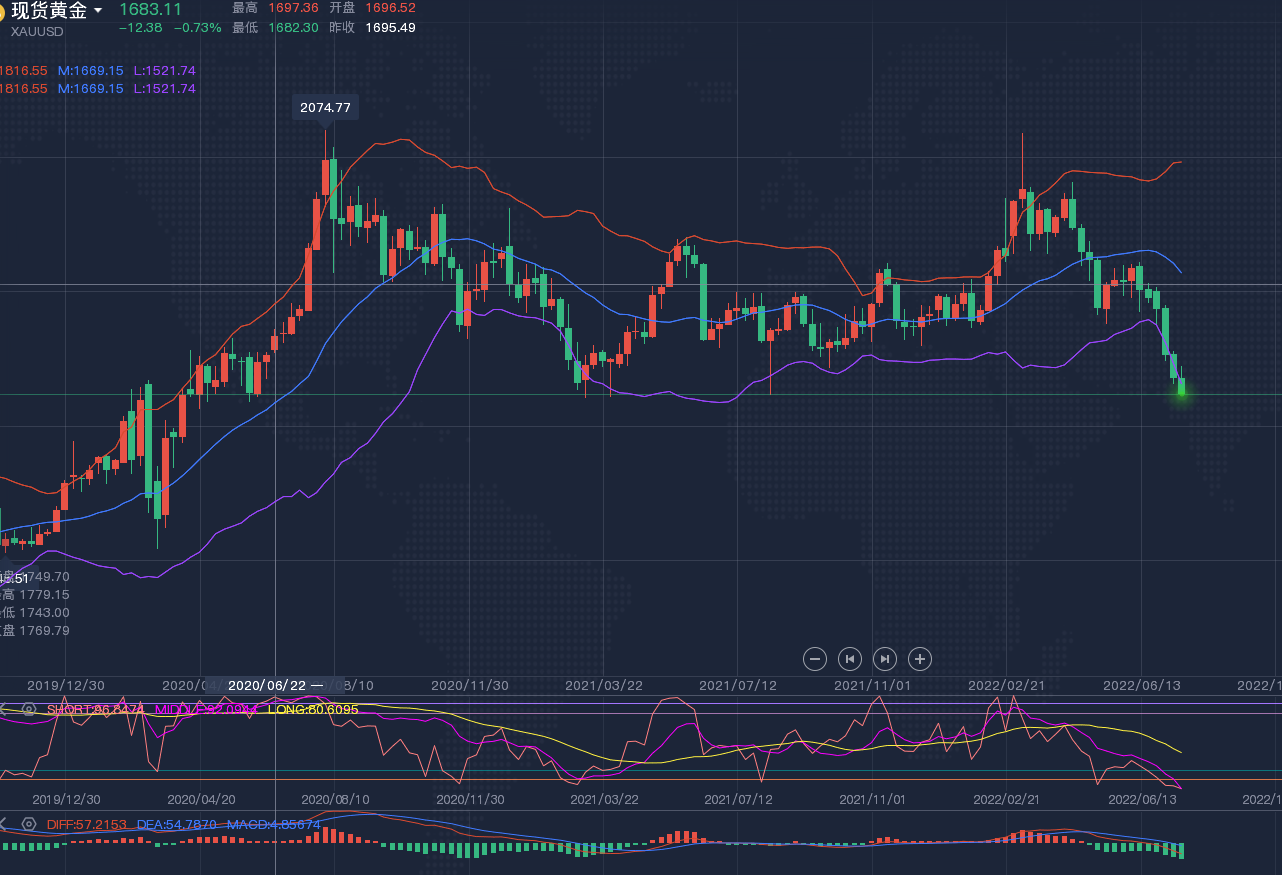Click the zoom in plus button

[920, 659]
